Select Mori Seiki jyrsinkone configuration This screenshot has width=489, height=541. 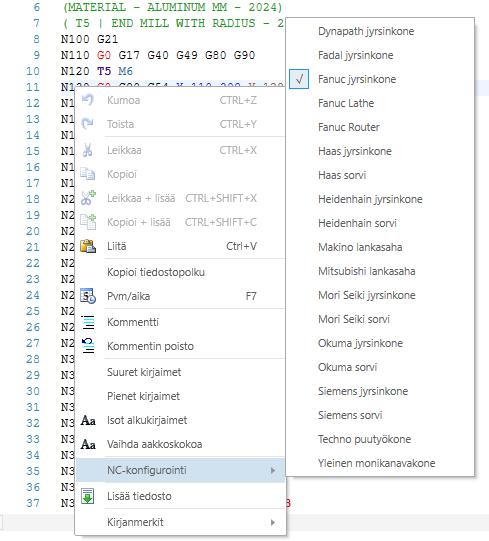[380, 295]
